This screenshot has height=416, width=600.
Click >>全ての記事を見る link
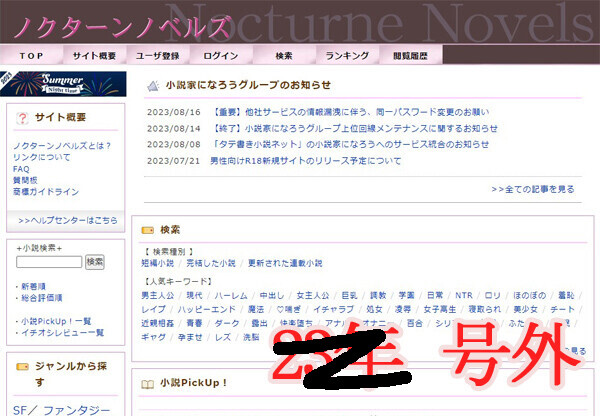(x=533, y=189)
